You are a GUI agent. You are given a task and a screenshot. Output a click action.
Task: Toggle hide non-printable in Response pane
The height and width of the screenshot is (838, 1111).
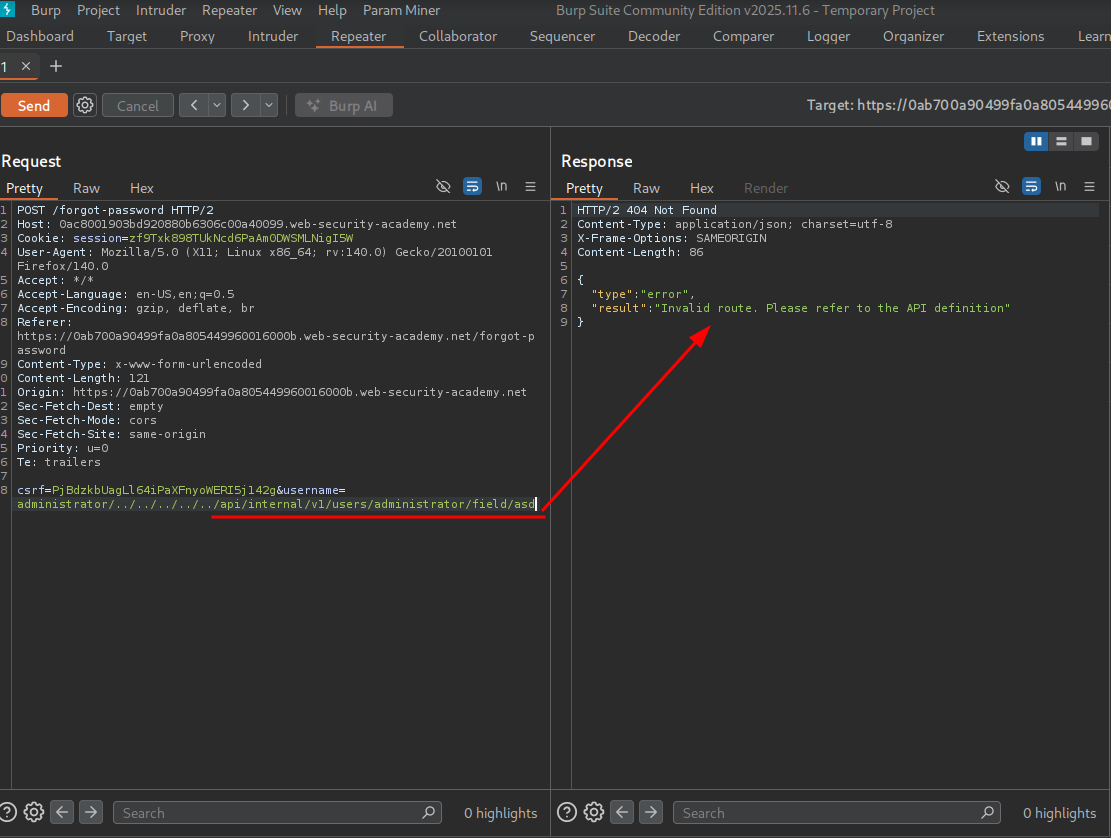point(1002,186)
